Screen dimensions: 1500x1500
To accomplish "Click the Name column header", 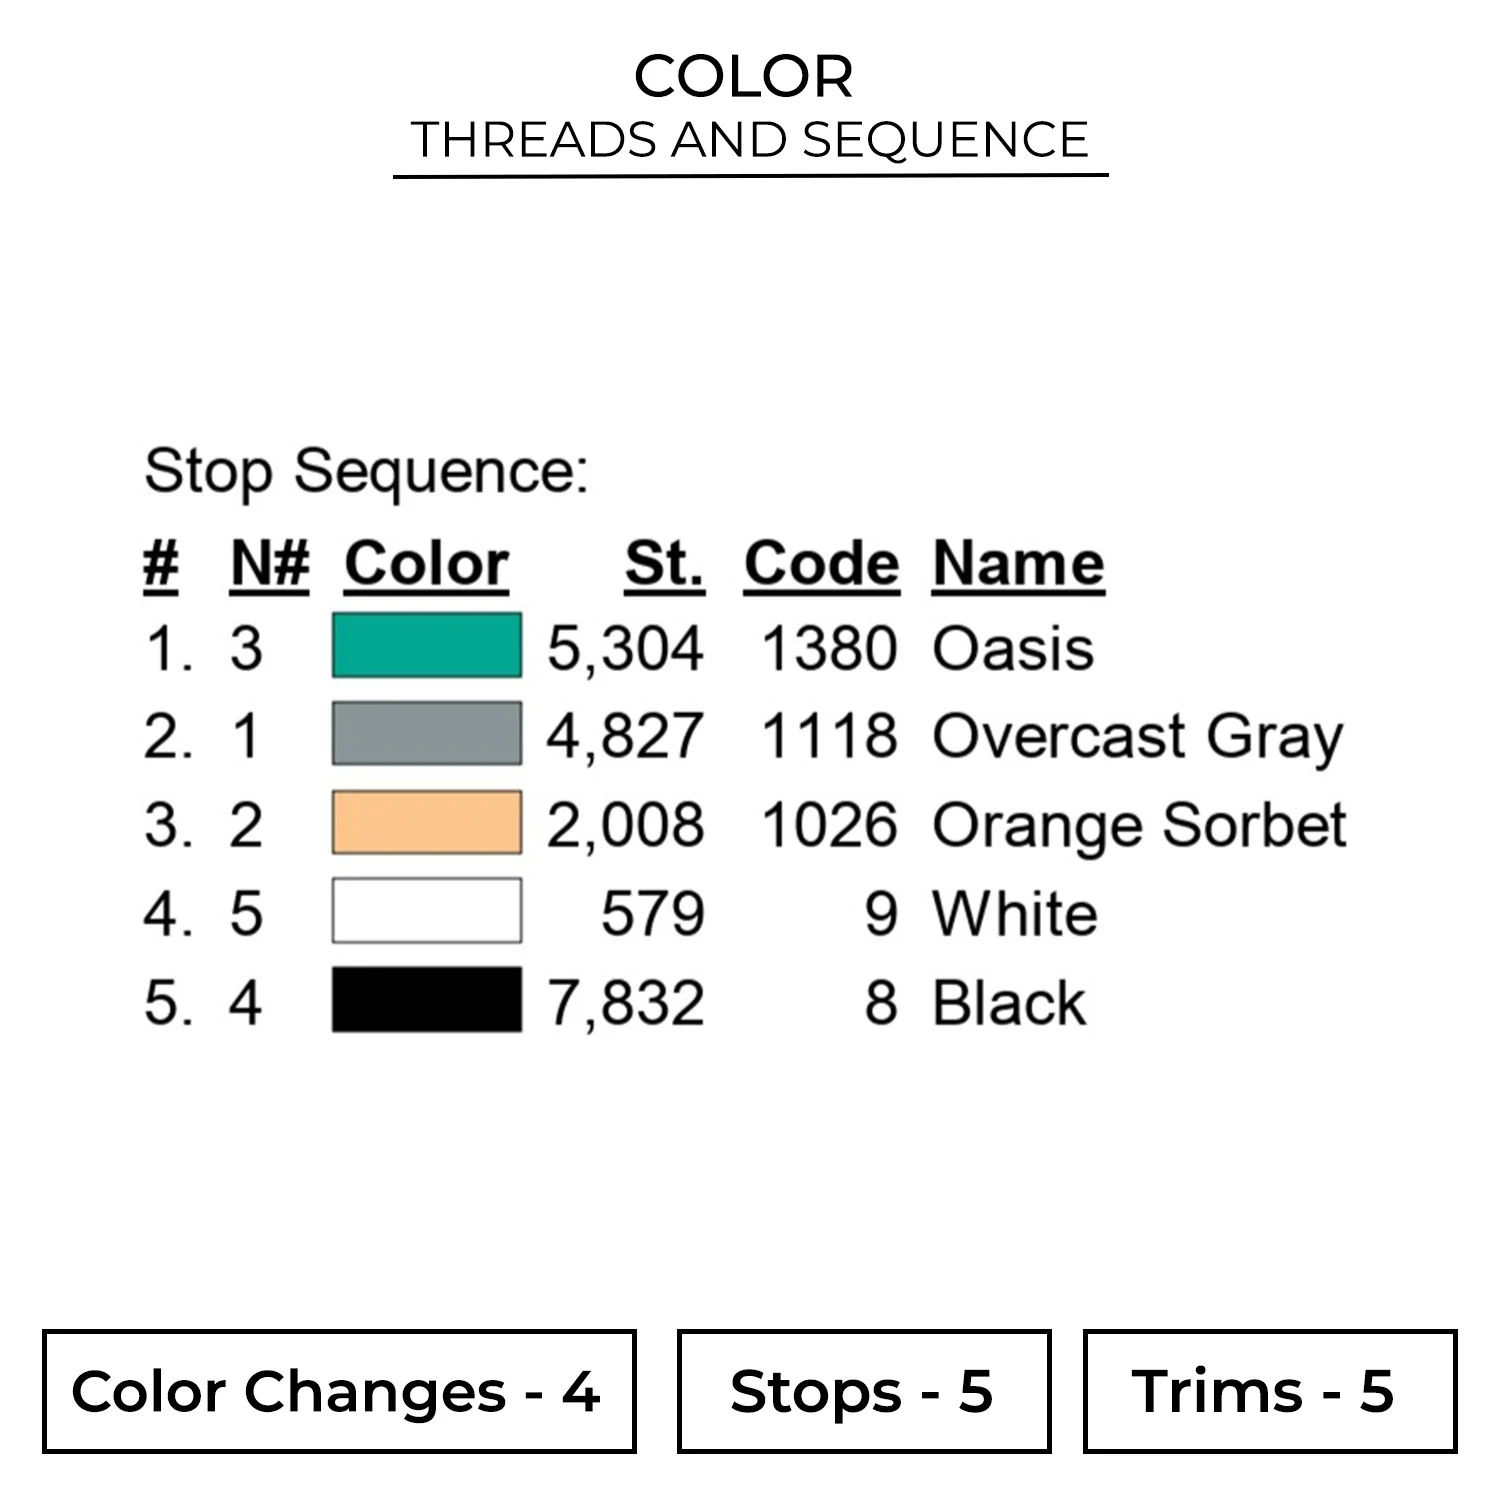I will click(1018, 564).
